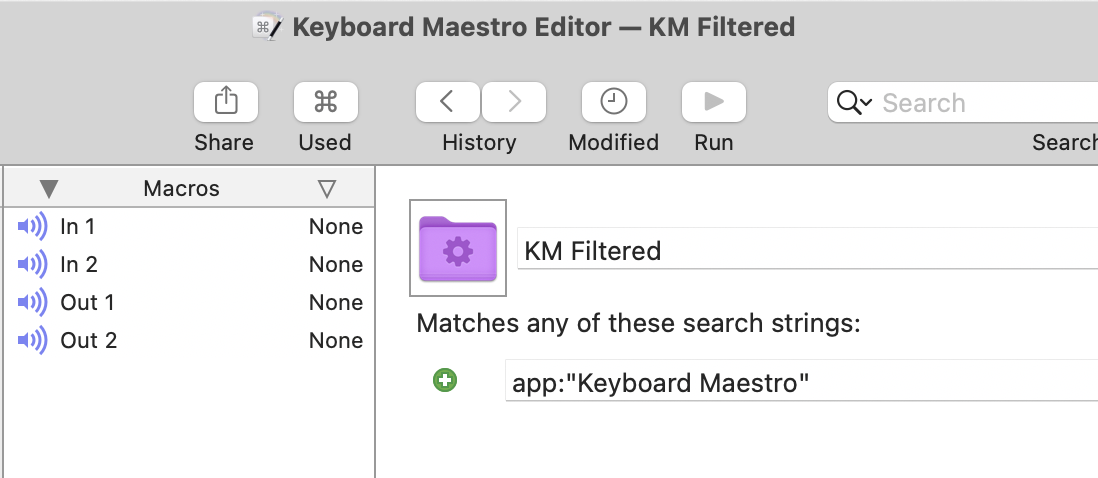Go forward in History
Screen dimensions: 1098x478
pos(514,102)
